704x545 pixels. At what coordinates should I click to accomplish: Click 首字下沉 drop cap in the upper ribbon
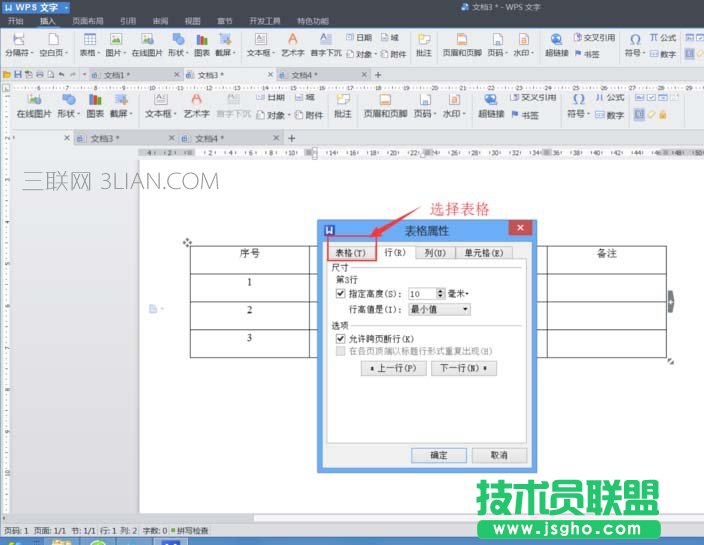coord(326,45)
